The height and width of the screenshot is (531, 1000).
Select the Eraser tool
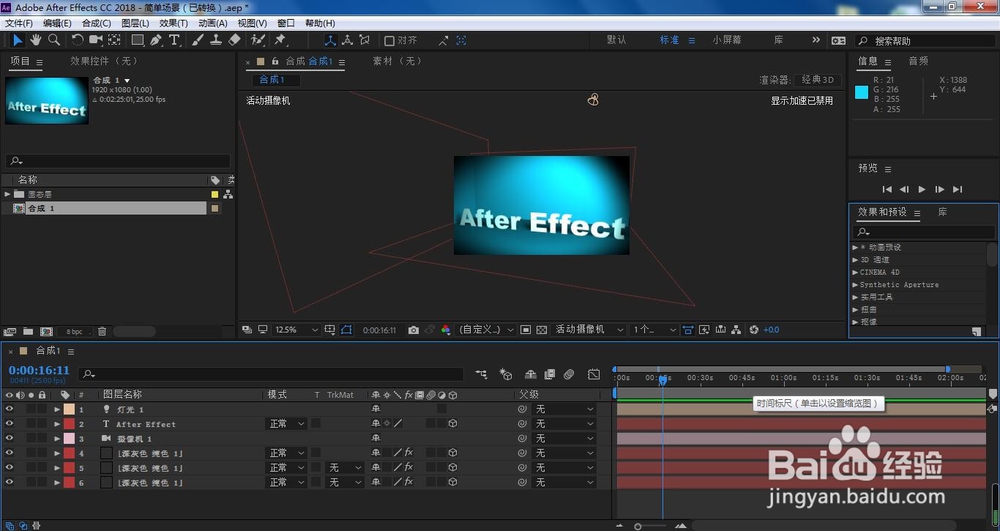pyautogui.click(x=235, y=40)
